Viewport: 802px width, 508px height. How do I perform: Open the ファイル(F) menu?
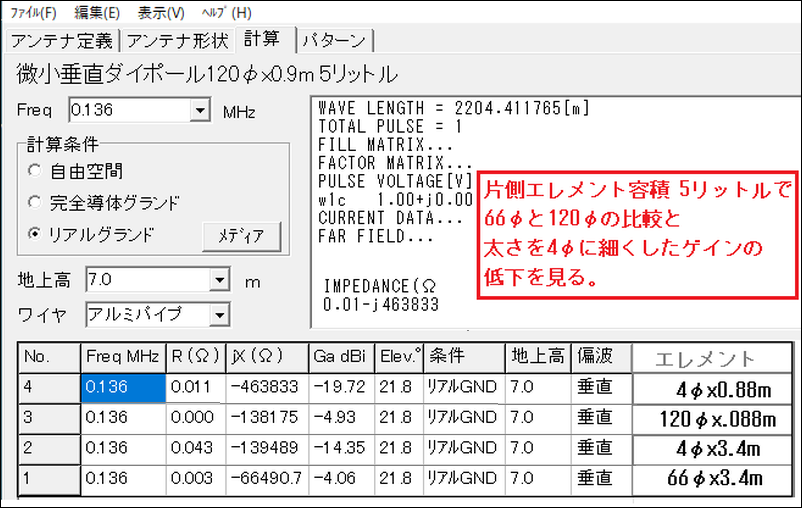pyautogui.click(x=33, y=13)
